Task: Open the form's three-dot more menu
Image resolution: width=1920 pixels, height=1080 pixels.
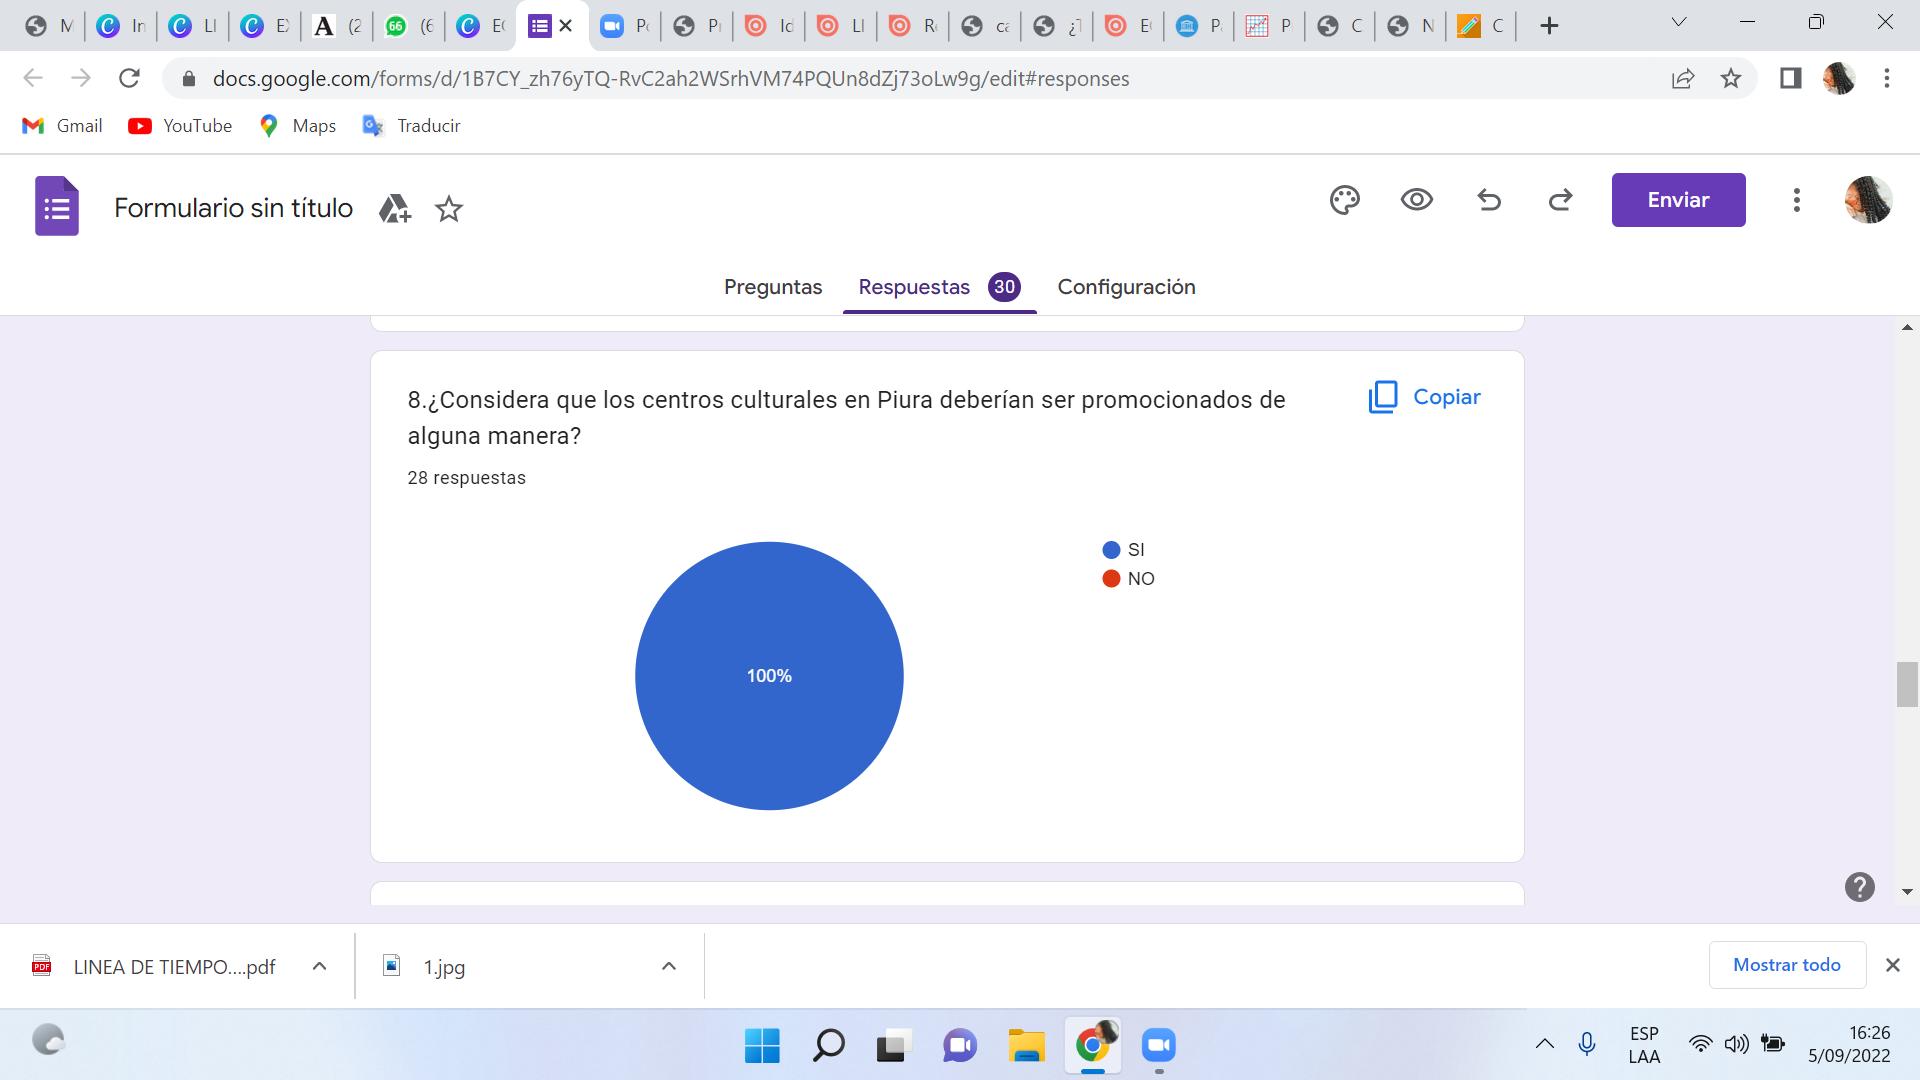Action: (1797, 200)
